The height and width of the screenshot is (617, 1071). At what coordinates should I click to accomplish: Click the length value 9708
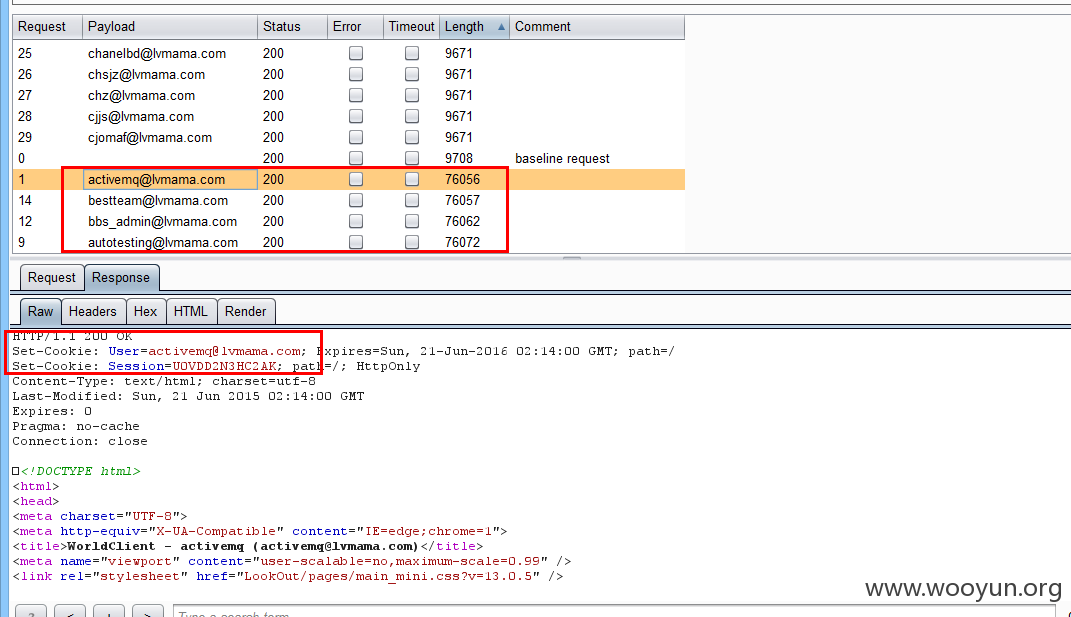pyautogui.click(x=459, y=159)
